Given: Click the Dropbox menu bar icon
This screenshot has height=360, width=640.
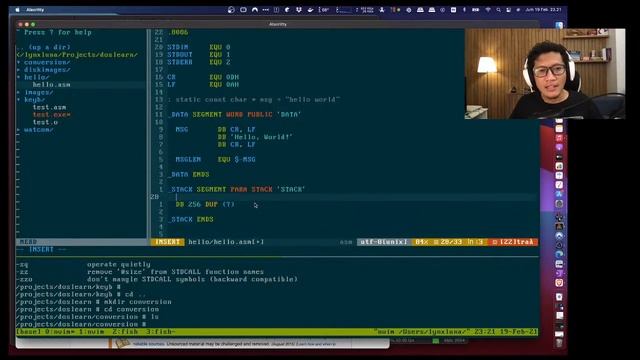Looking at the screenshot, I should point(299,10).
